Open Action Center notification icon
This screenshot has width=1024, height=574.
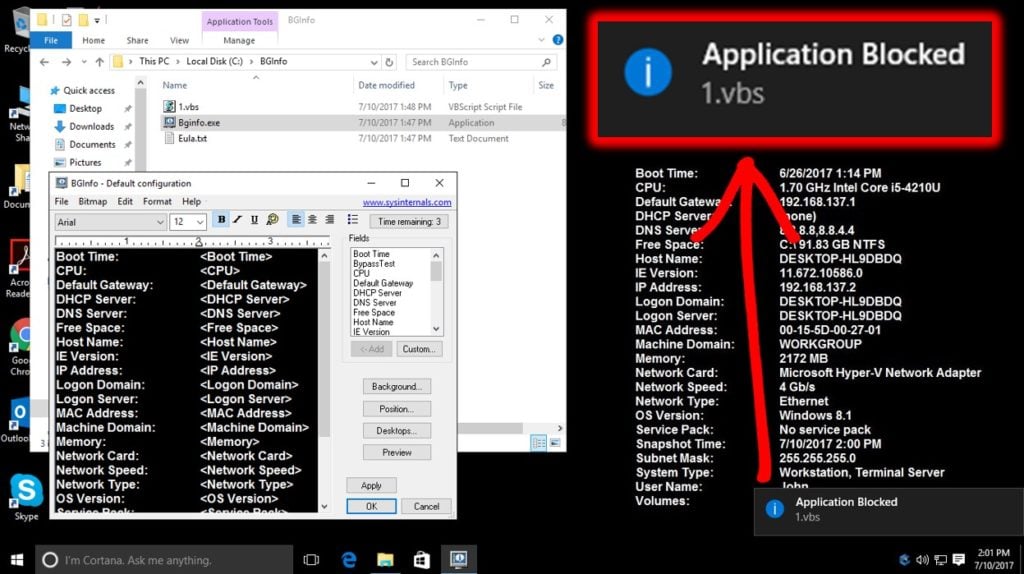[x=958, y=560]
